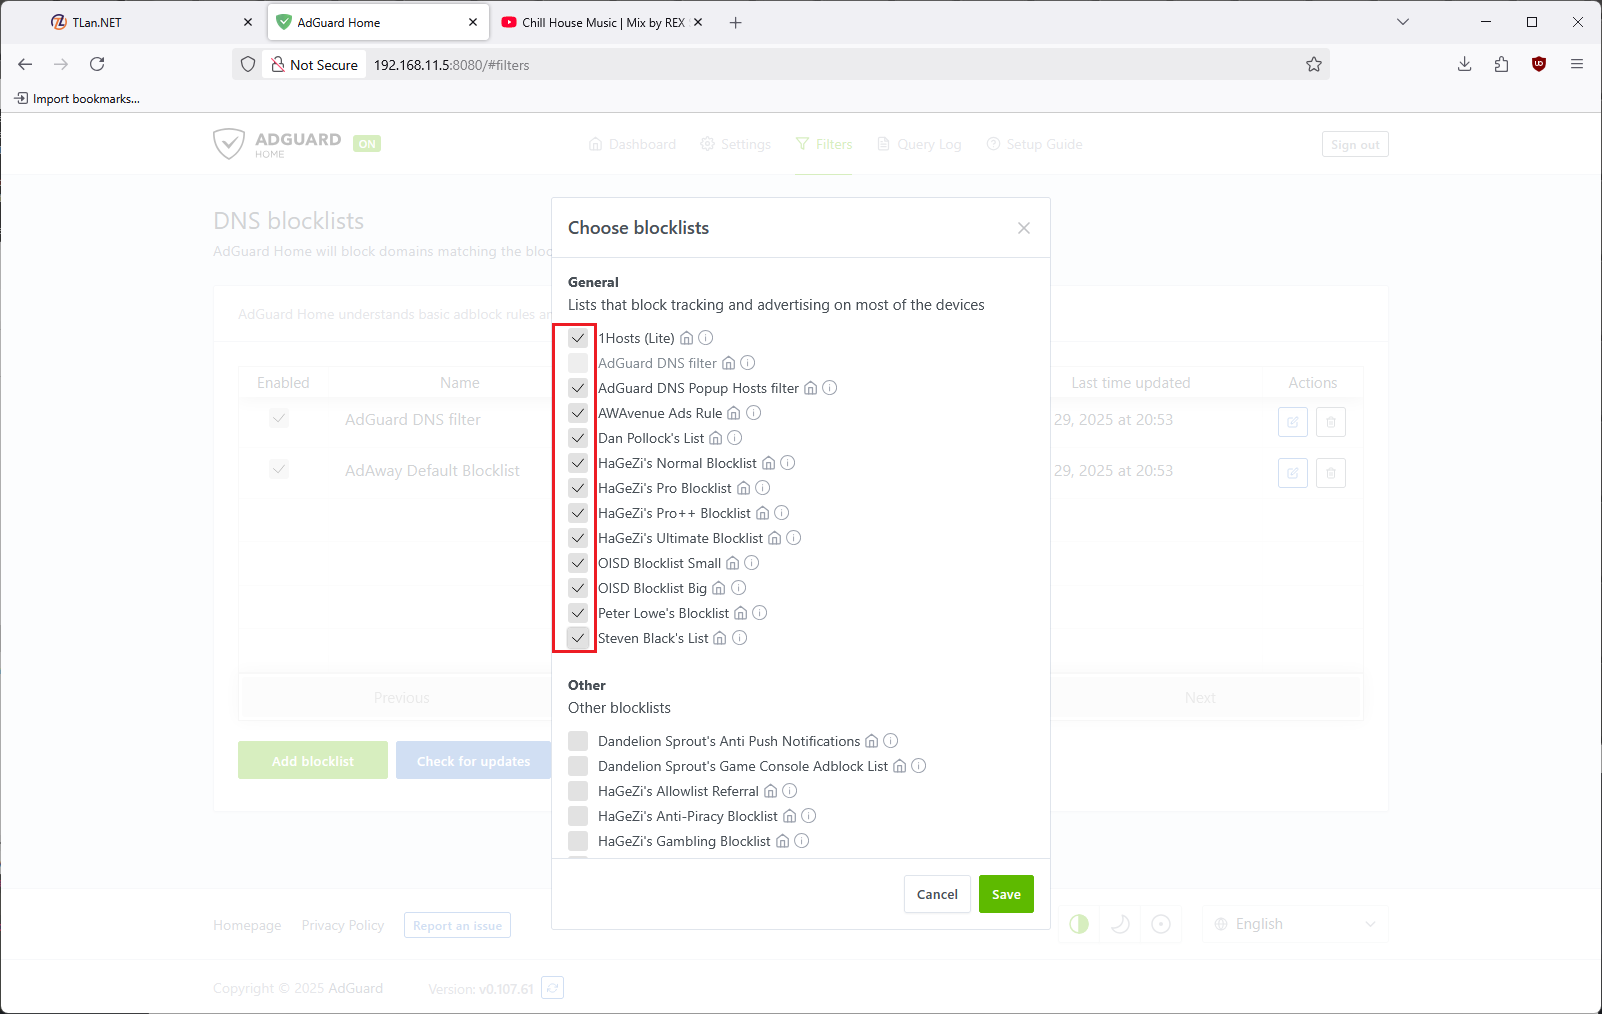Show info icon for HaGeZi's Pro Blocklist
Image resolution: width=1602 pixels, height=1014 pixels.
click(x=763, y=488)
